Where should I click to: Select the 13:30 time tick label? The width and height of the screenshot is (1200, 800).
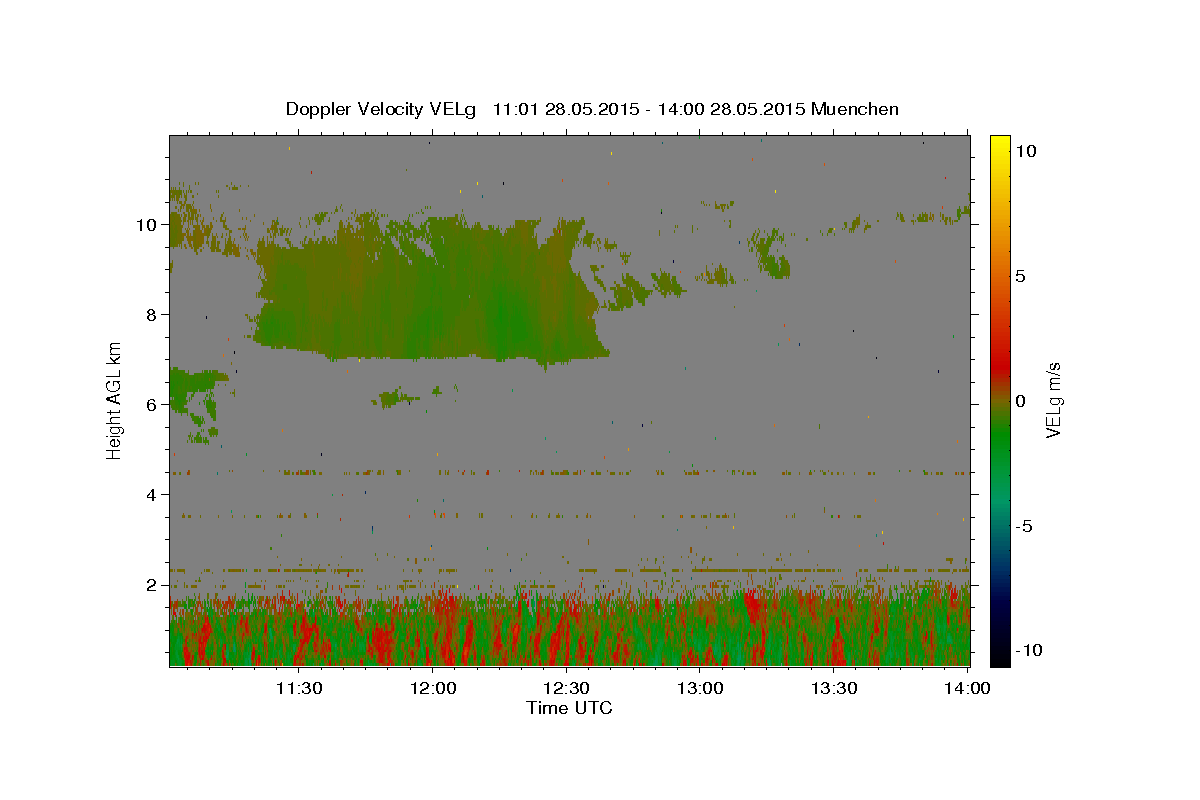pos(833,688)
